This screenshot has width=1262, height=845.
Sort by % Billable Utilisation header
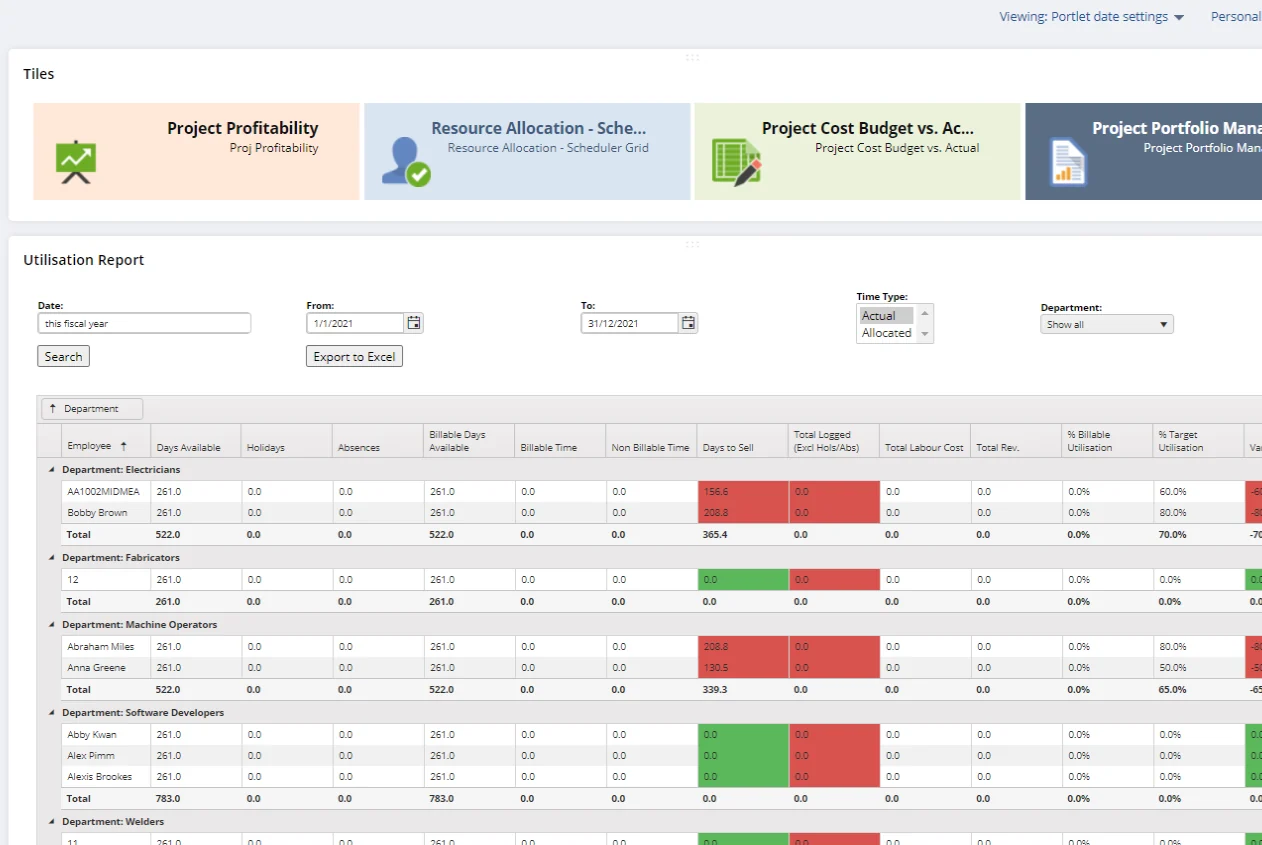coord(1107,441)
